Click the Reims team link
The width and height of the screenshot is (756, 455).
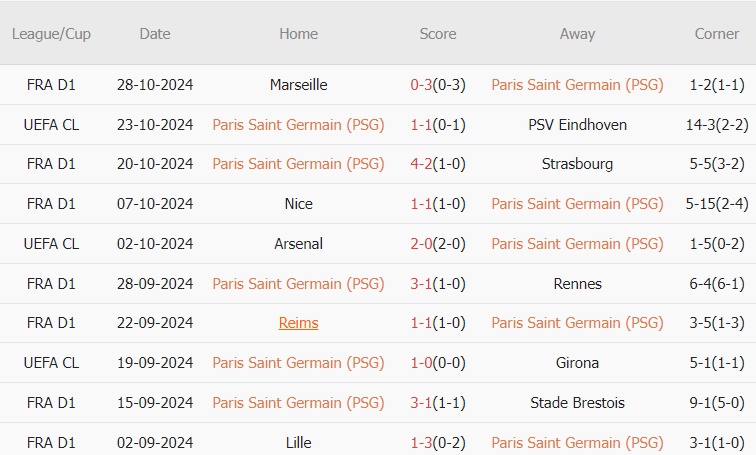[x=298, y=323]
